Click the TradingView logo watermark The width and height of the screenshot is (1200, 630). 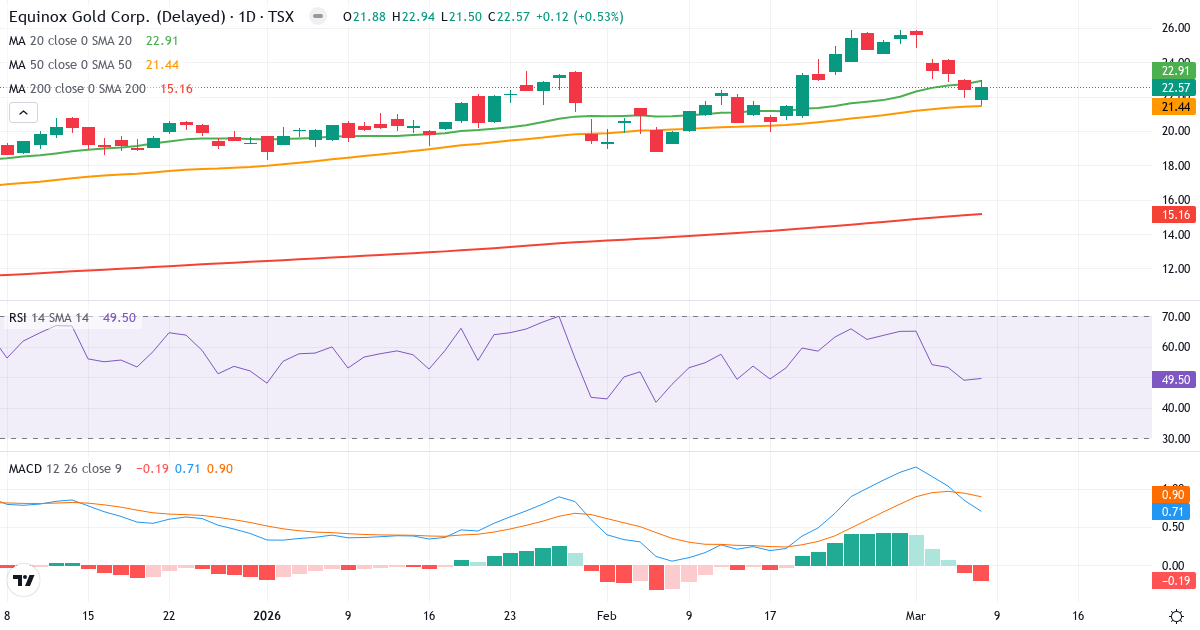[x=22, y=581]
